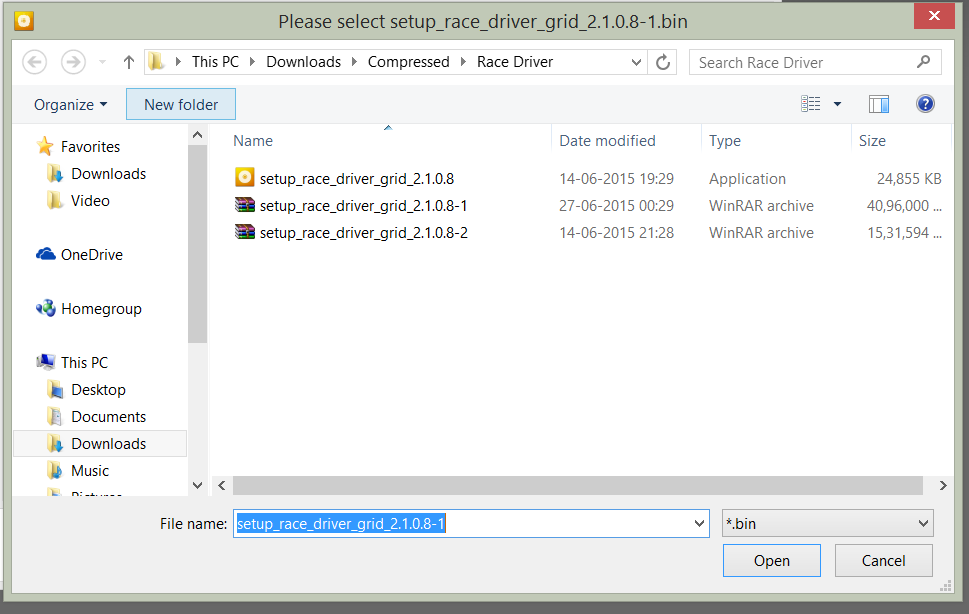Click the Music folder icon
This screenshot has width=969, height=614.
55,470
